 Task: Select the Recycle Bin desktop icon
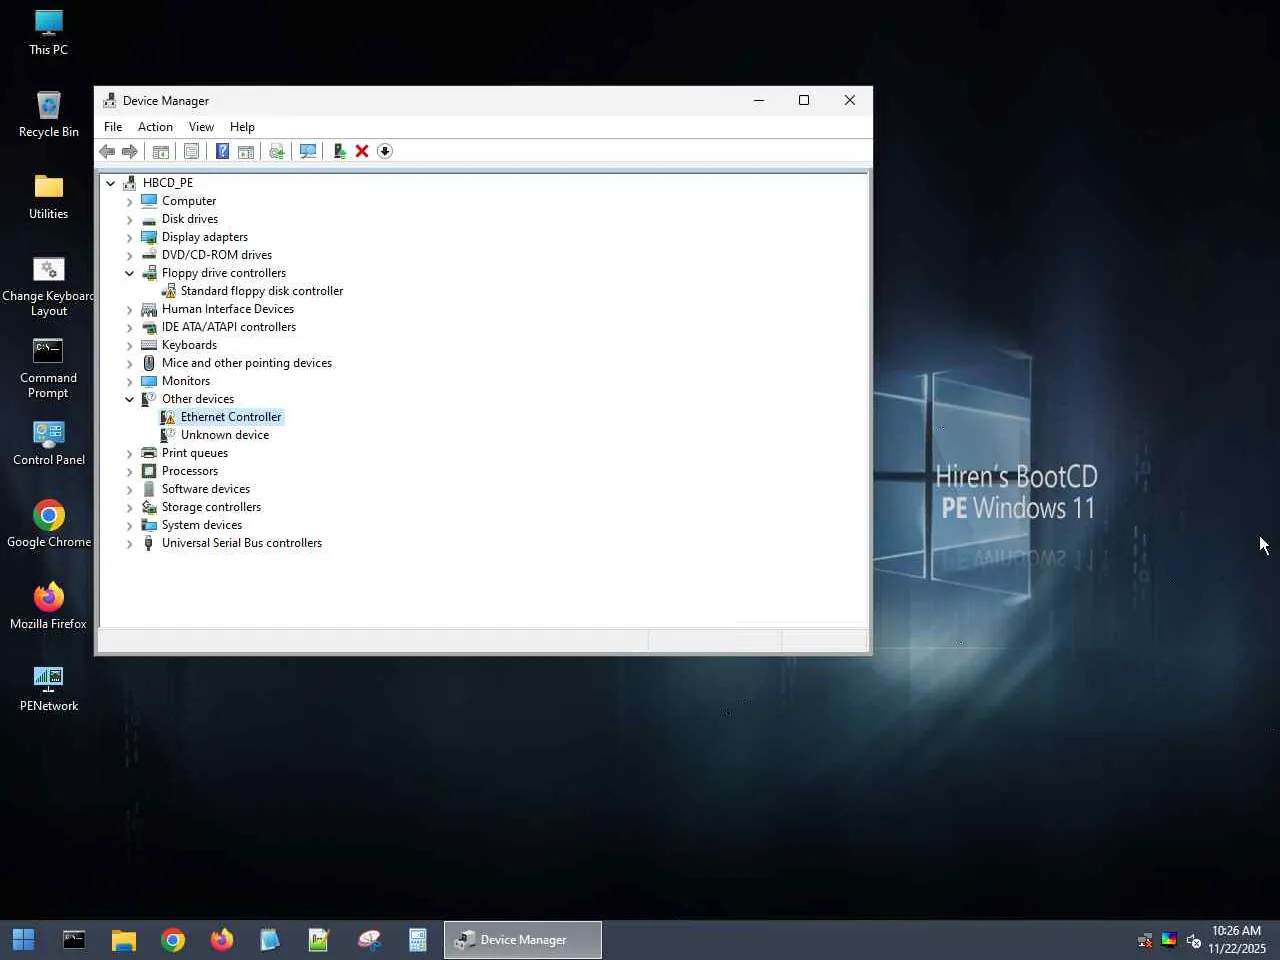point(48,114)
